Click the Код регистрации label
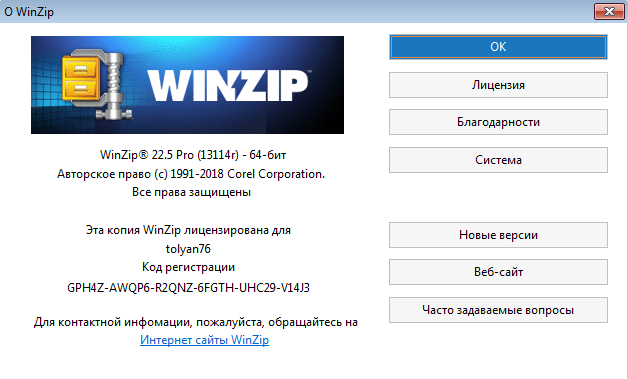 pos(188,267)
